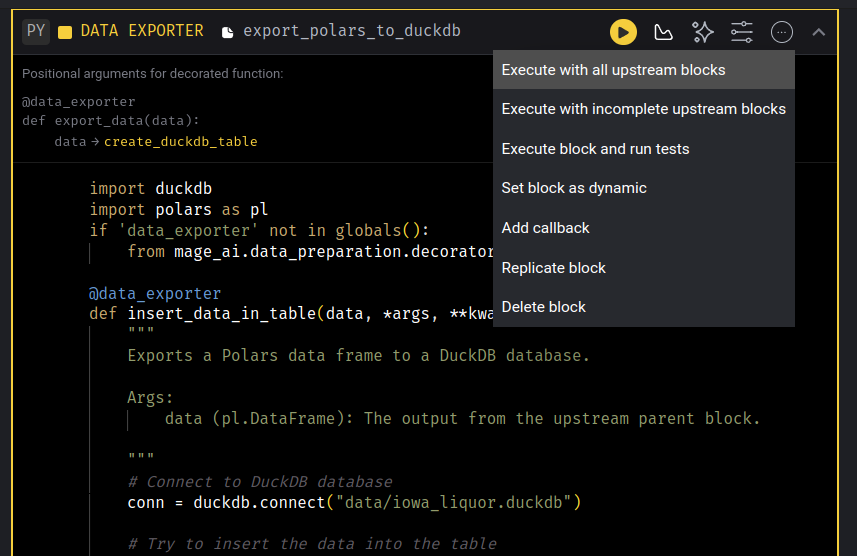
Task: Click the AI sparkle icon
Action: click(702, 32)
